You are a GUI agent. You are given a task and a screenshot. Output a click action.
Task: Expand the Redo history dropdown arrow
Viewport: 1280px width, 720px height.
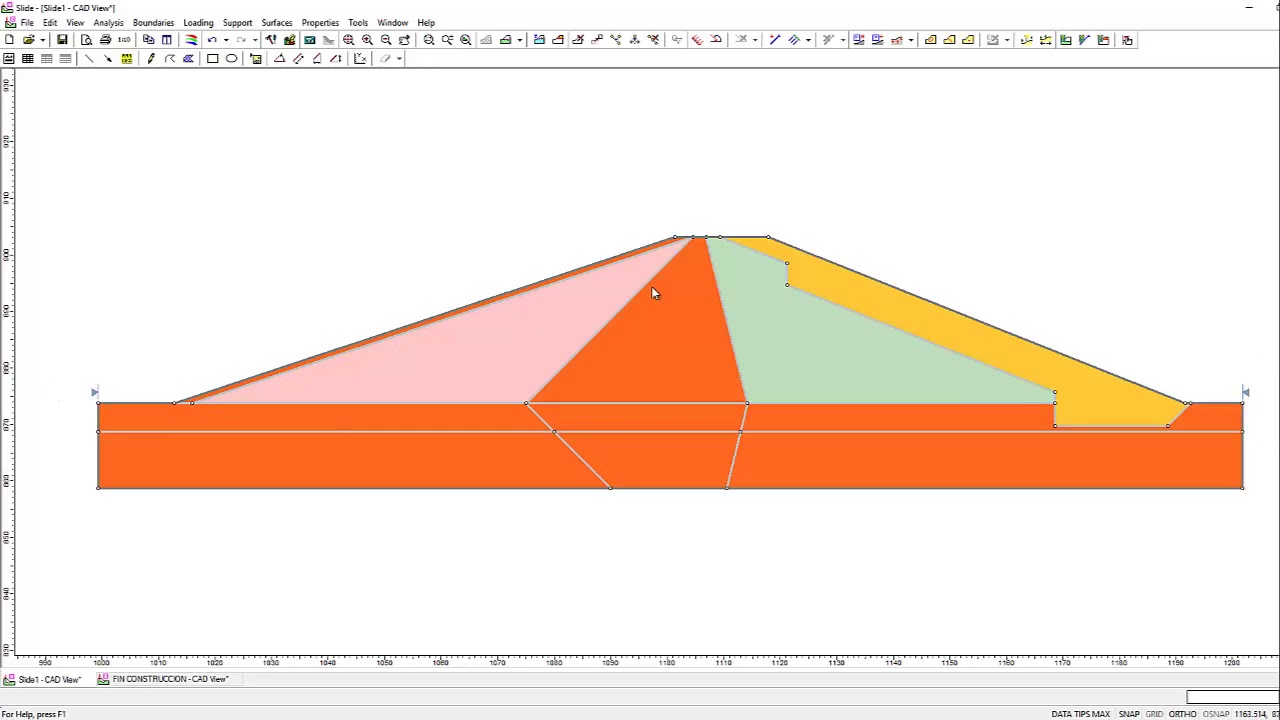click(255, 40)
